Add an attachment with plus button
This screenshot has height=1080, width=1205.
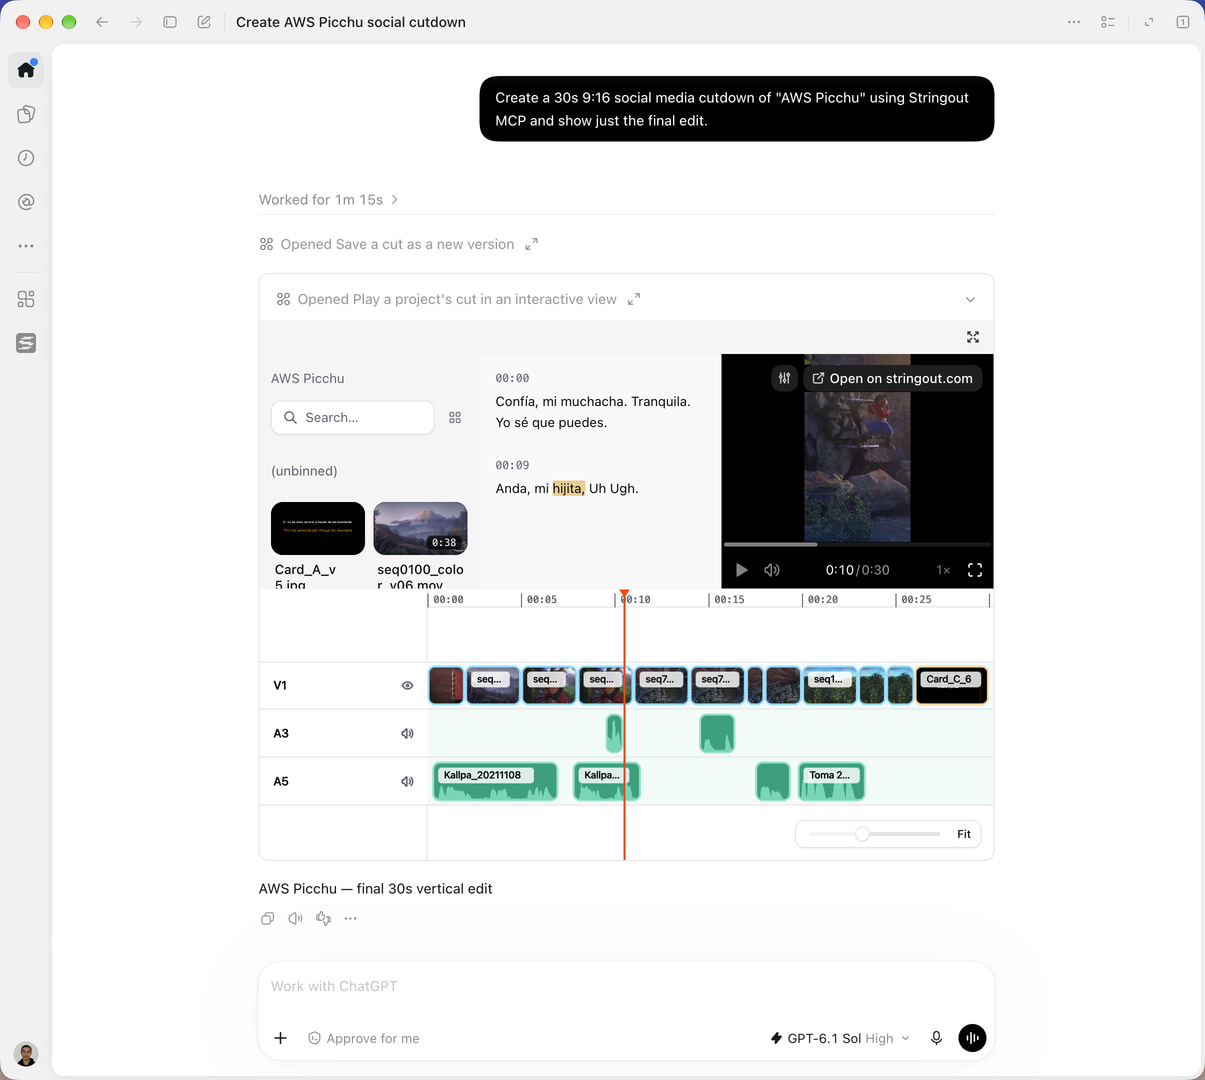pyautogui.click(x=281, y=1038)
